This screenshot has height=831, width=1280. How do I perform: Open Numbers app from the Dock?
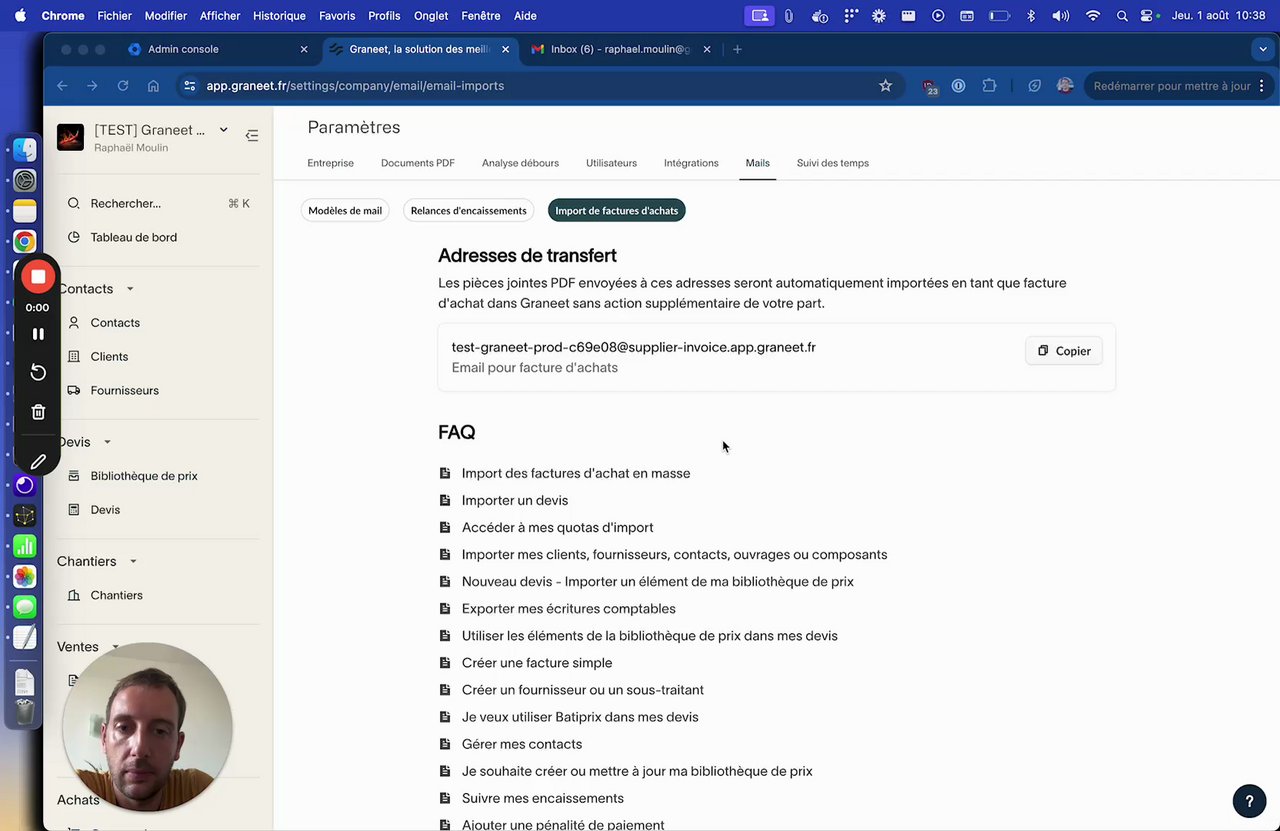pos(25,546)
